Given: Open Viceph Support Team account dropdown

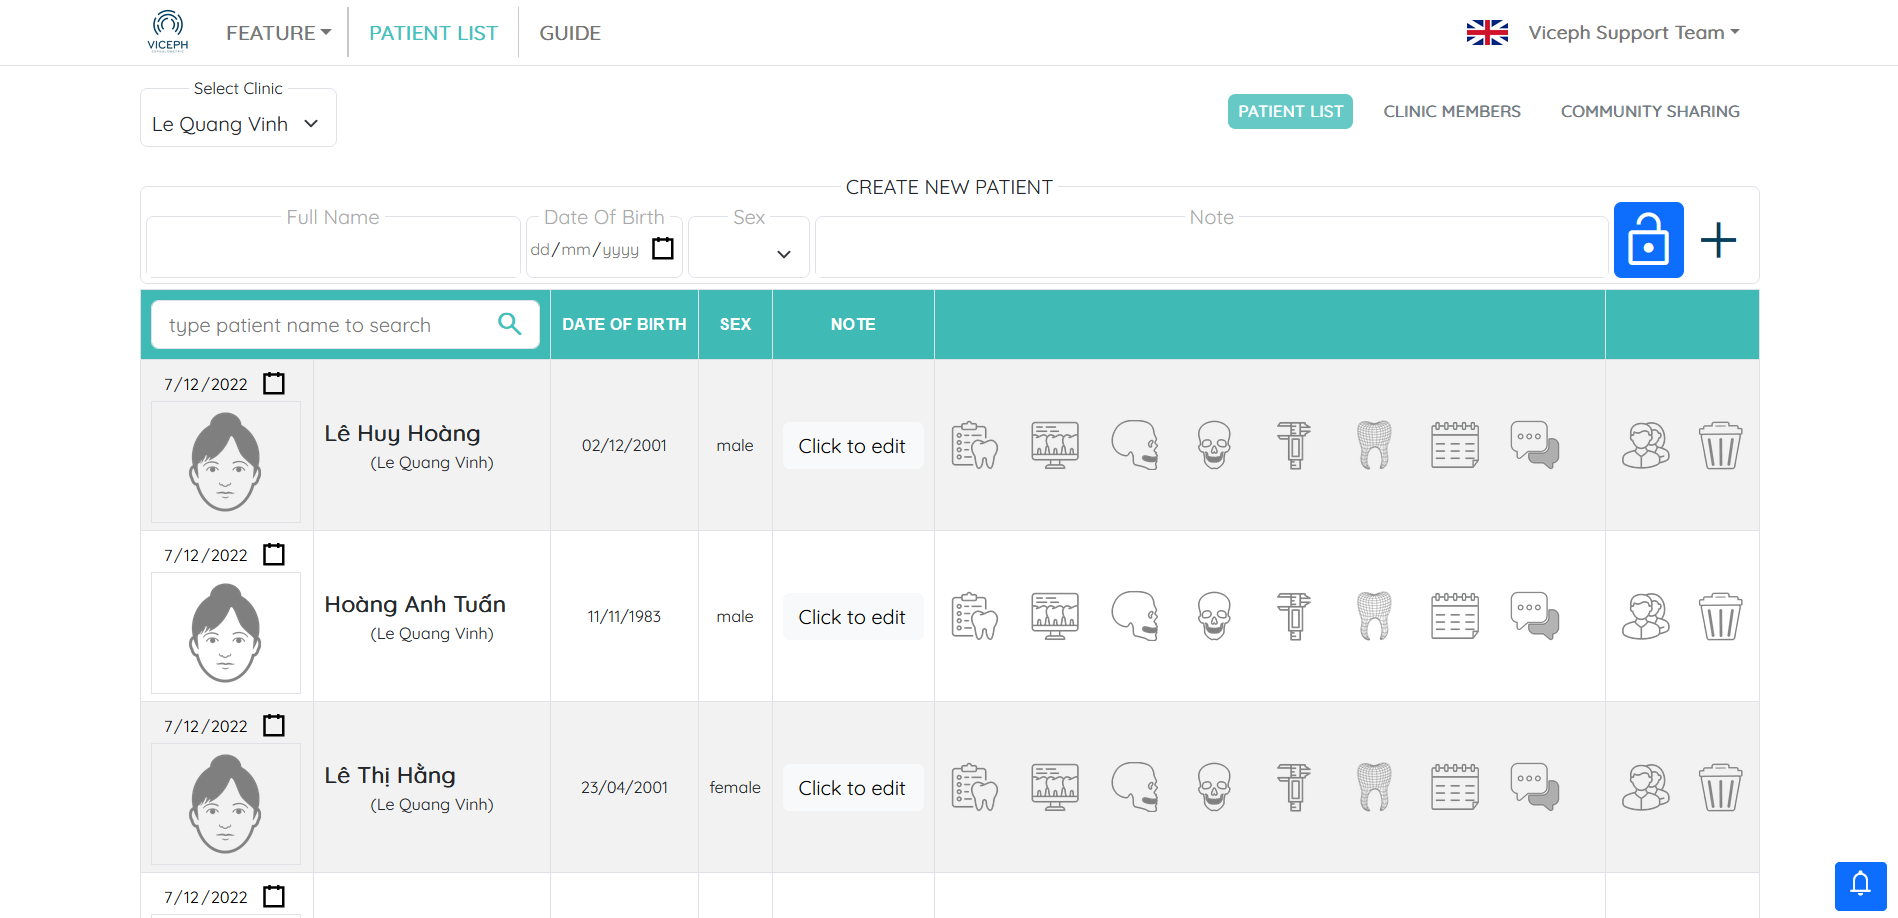Looking at the screenshot, I should 1634,32.
